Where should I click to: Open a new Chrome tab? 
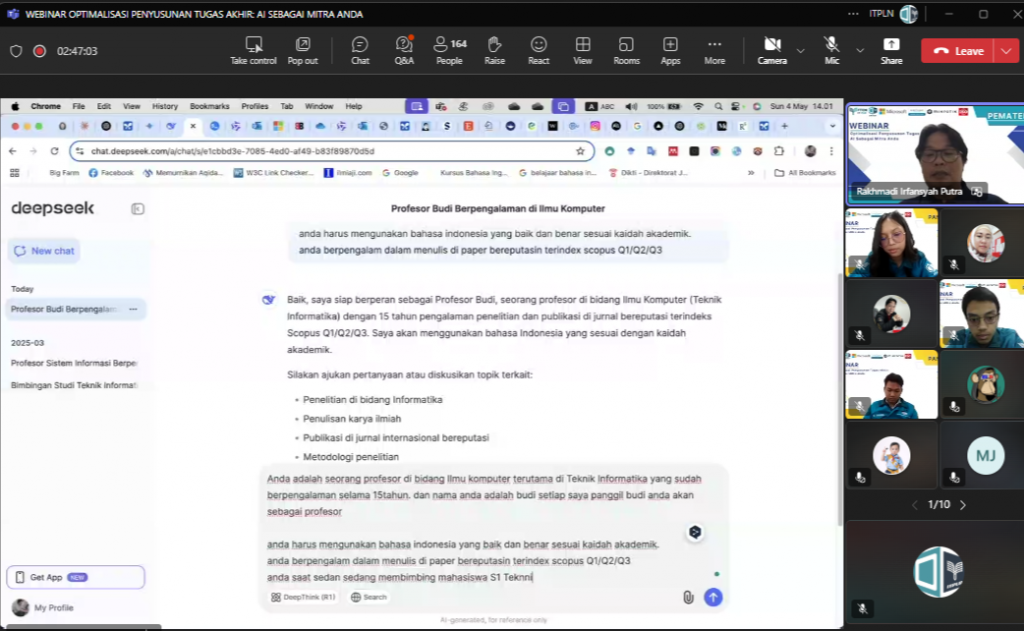point(784,126)
